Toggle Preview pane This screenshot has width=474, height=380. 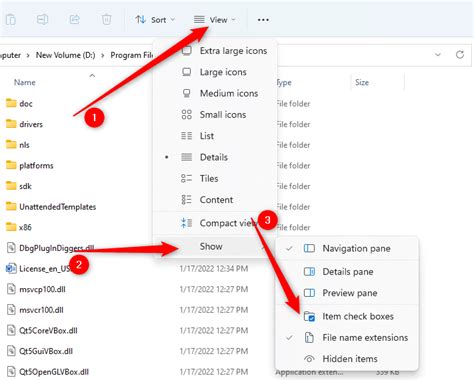coord(347,293)
